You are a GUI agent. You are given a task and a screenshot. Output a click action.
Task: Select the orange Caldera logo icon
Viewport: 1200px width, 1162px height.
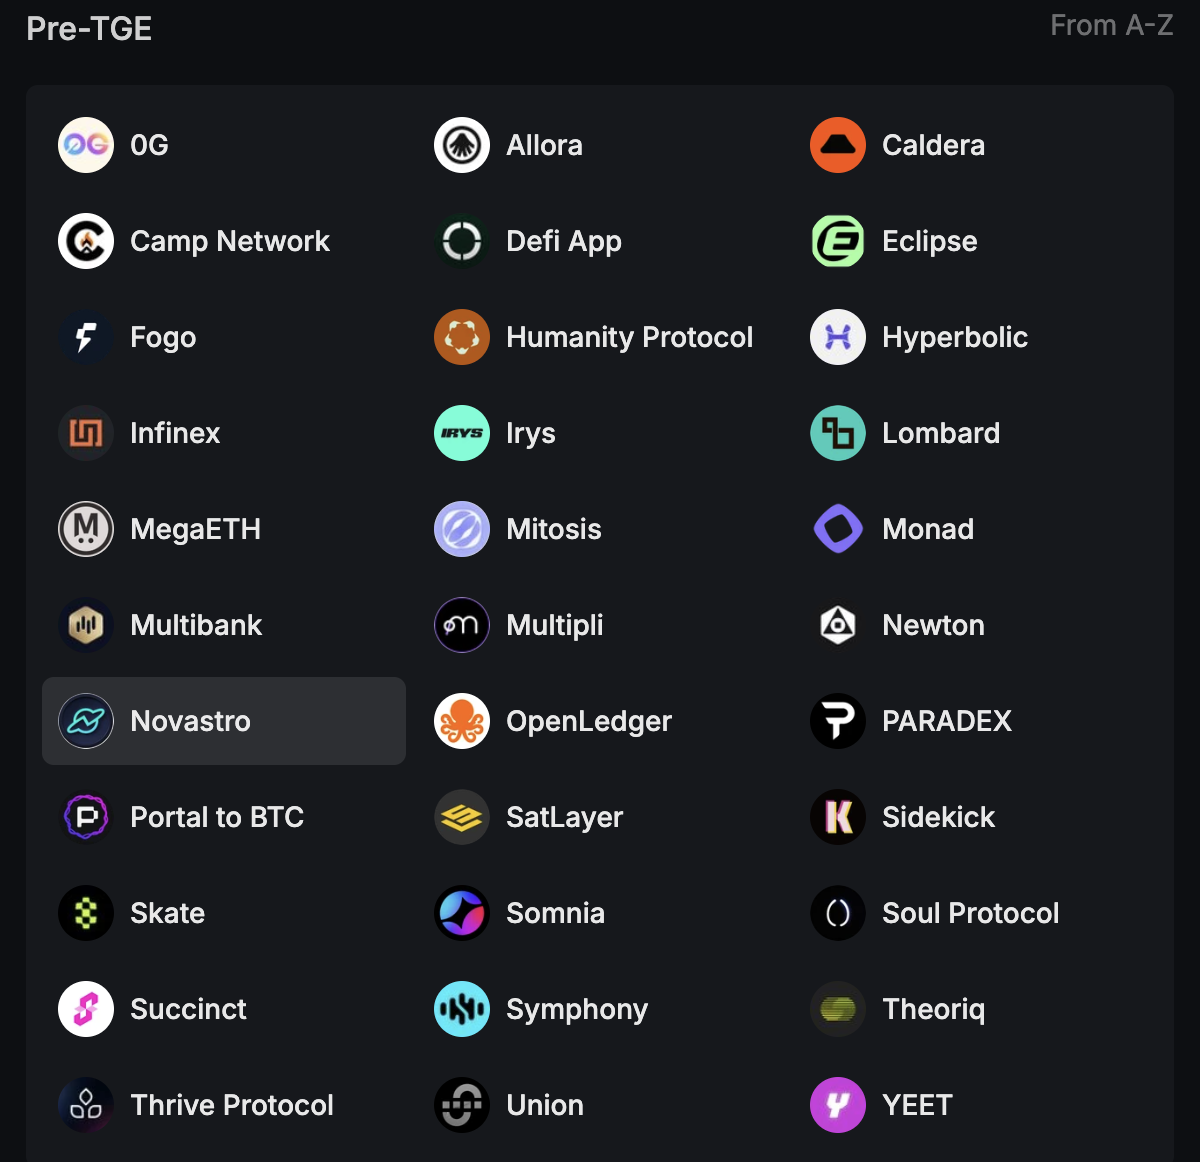point(838,145)
